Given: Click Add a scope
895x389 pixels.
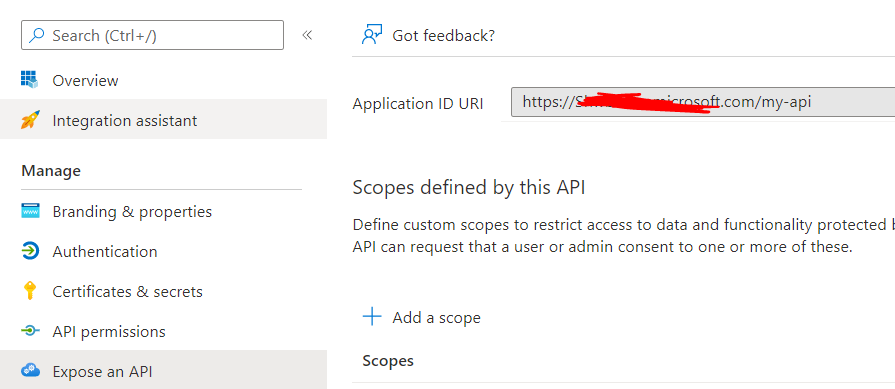Looking at the screenshot, I should (x=436, y=317).
